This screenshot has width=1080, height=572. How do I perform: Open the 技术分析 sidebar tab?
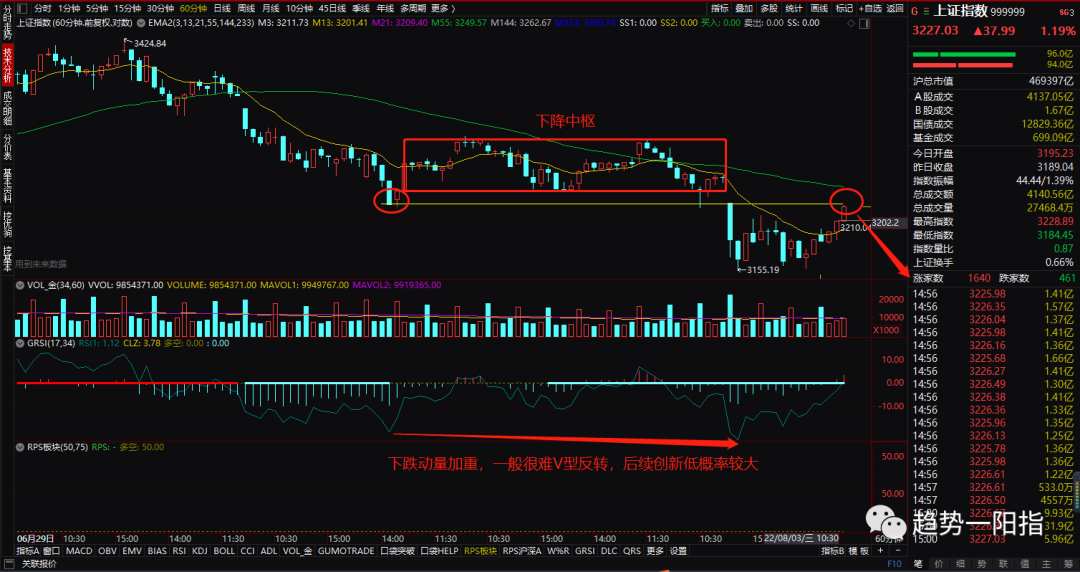click(7, 66)
